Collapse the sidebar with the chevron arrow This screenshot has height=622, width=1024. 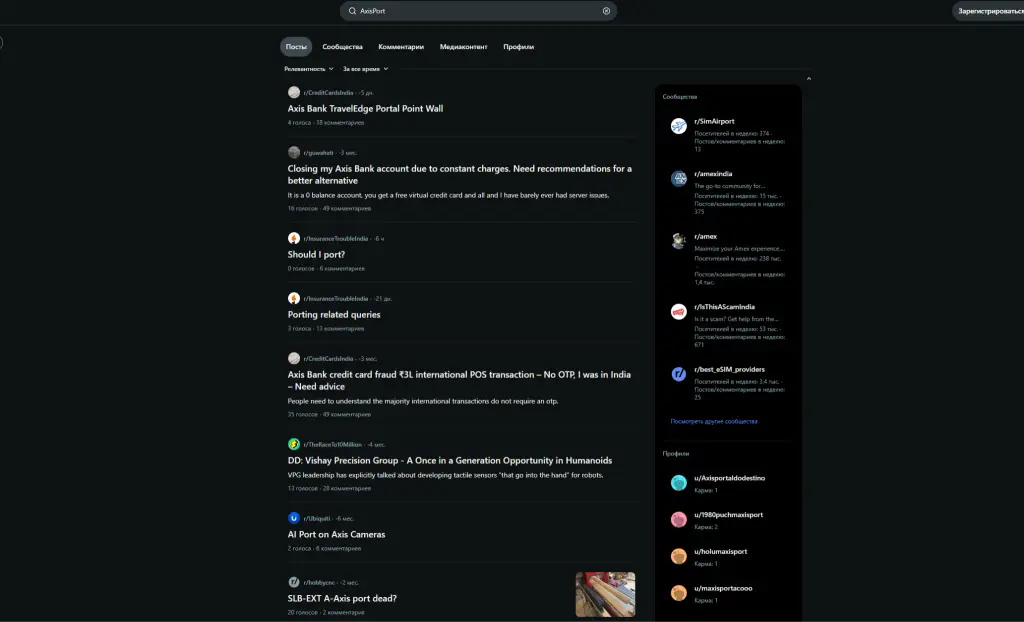coord(808,78)
